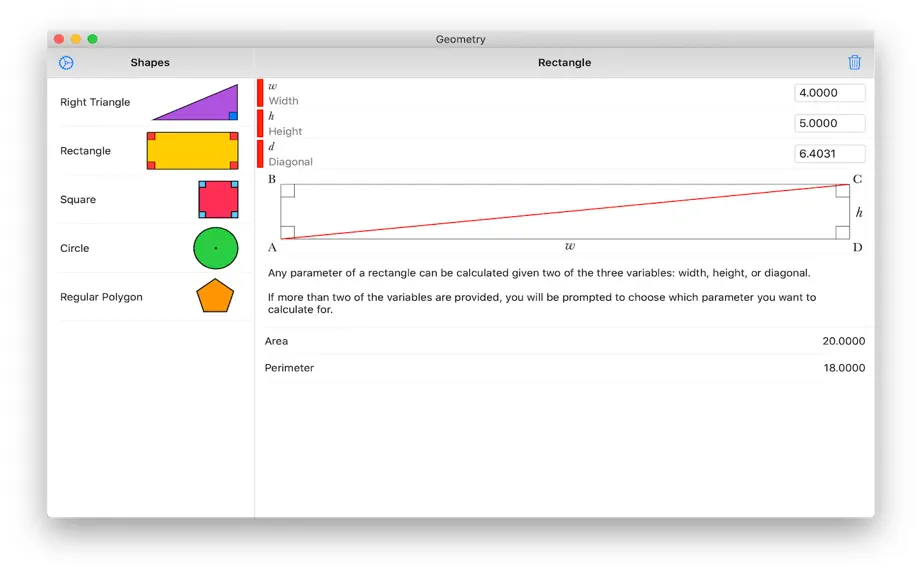
Task: Click the Geometry window title
Action: click(460, 39)
